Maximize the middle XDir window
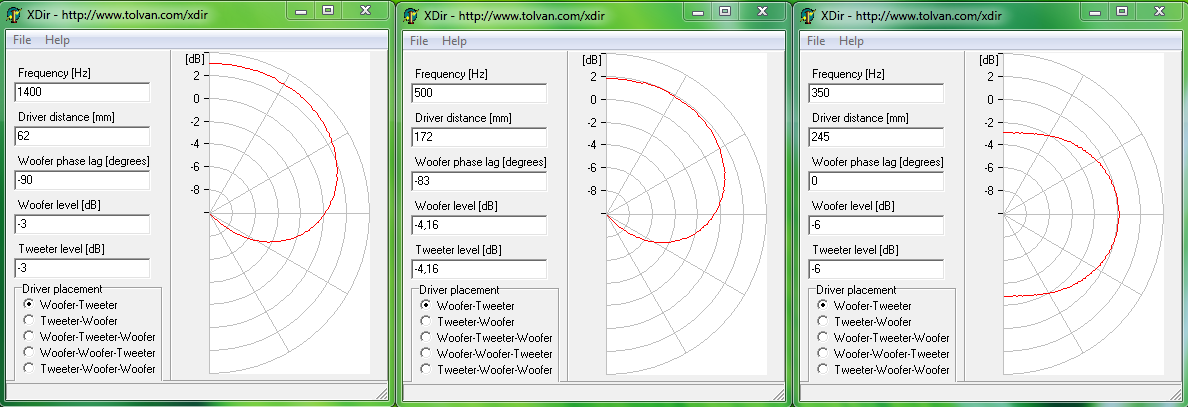Viewport: 1188px width, 407px height. [x=725, y=11]
